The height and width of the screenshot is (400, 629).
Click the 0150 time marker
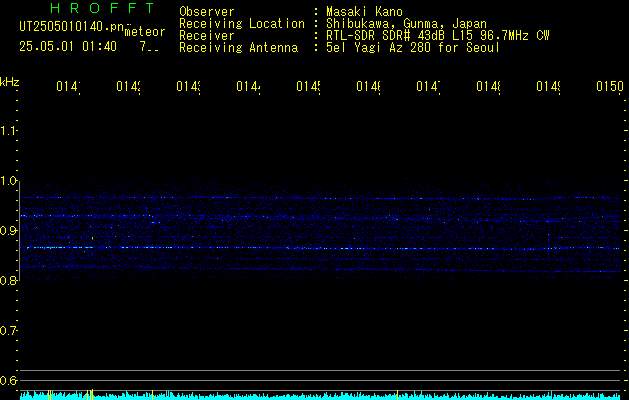point(610,86)
